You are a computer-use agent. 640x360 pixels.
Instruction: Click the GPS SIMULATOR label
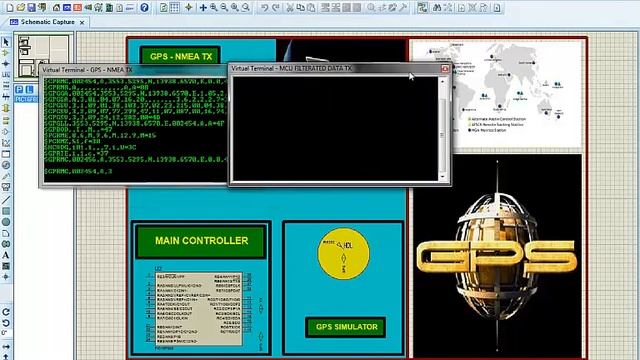click(x=346, y=327)
